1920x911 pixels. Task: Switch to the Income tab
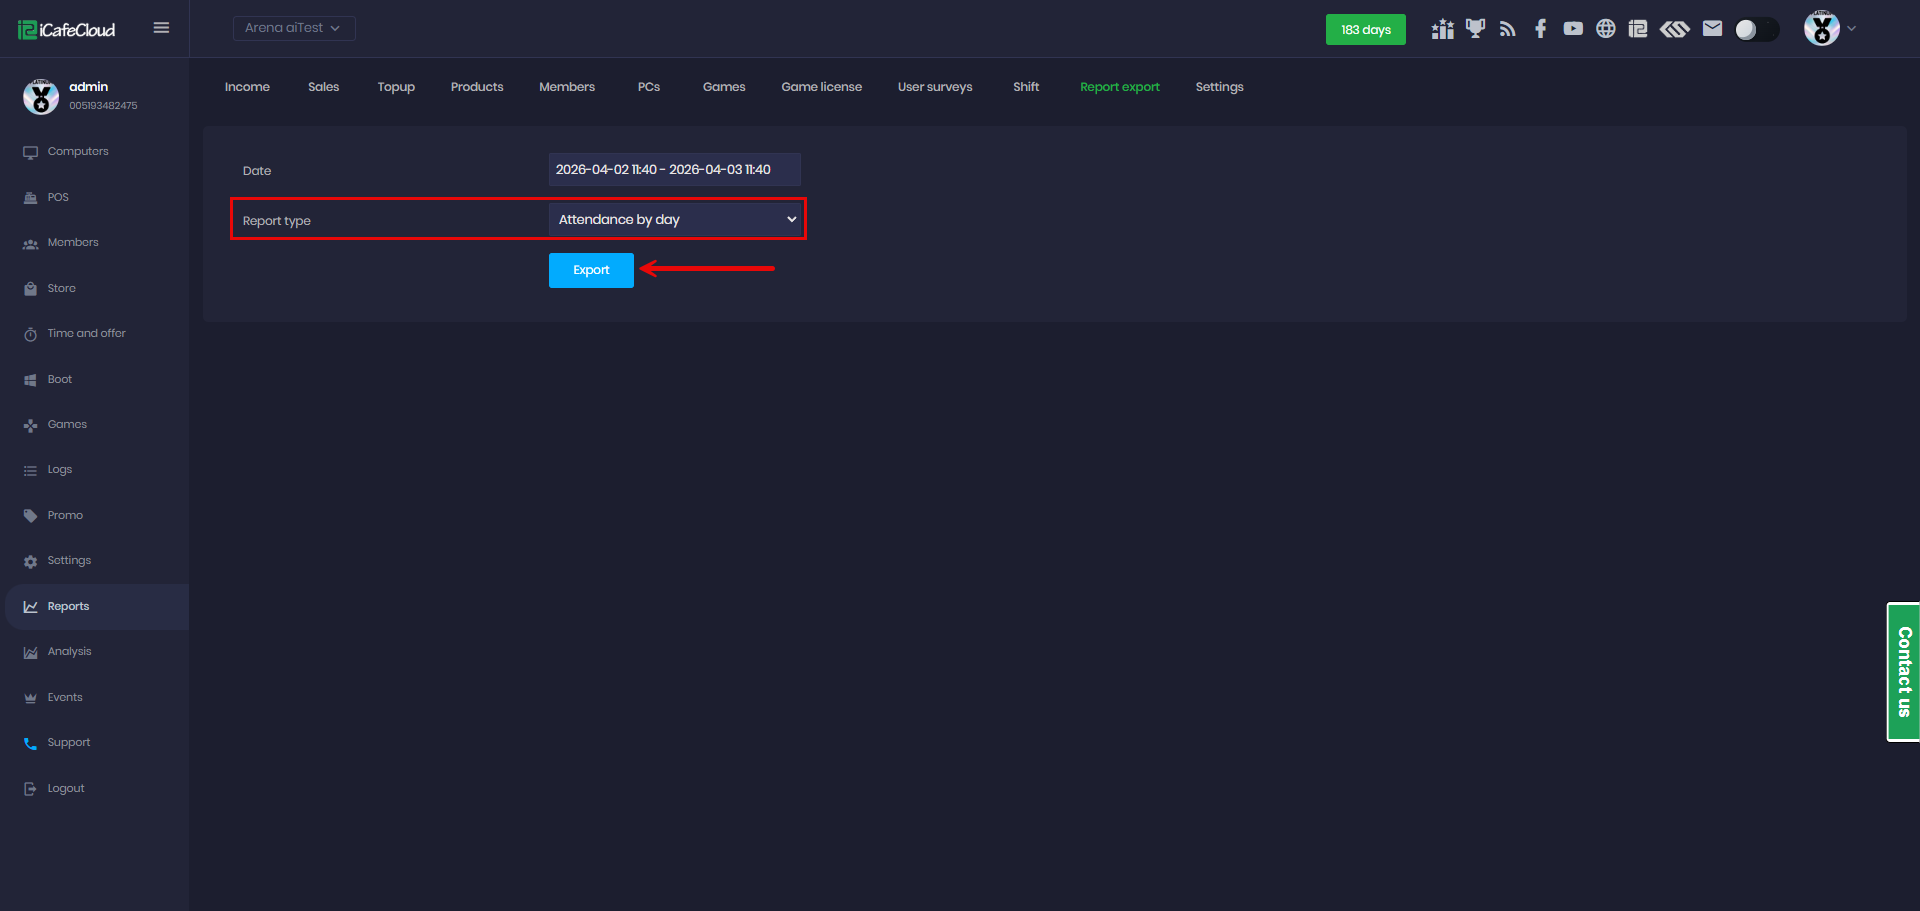click(x=247, y=87)
